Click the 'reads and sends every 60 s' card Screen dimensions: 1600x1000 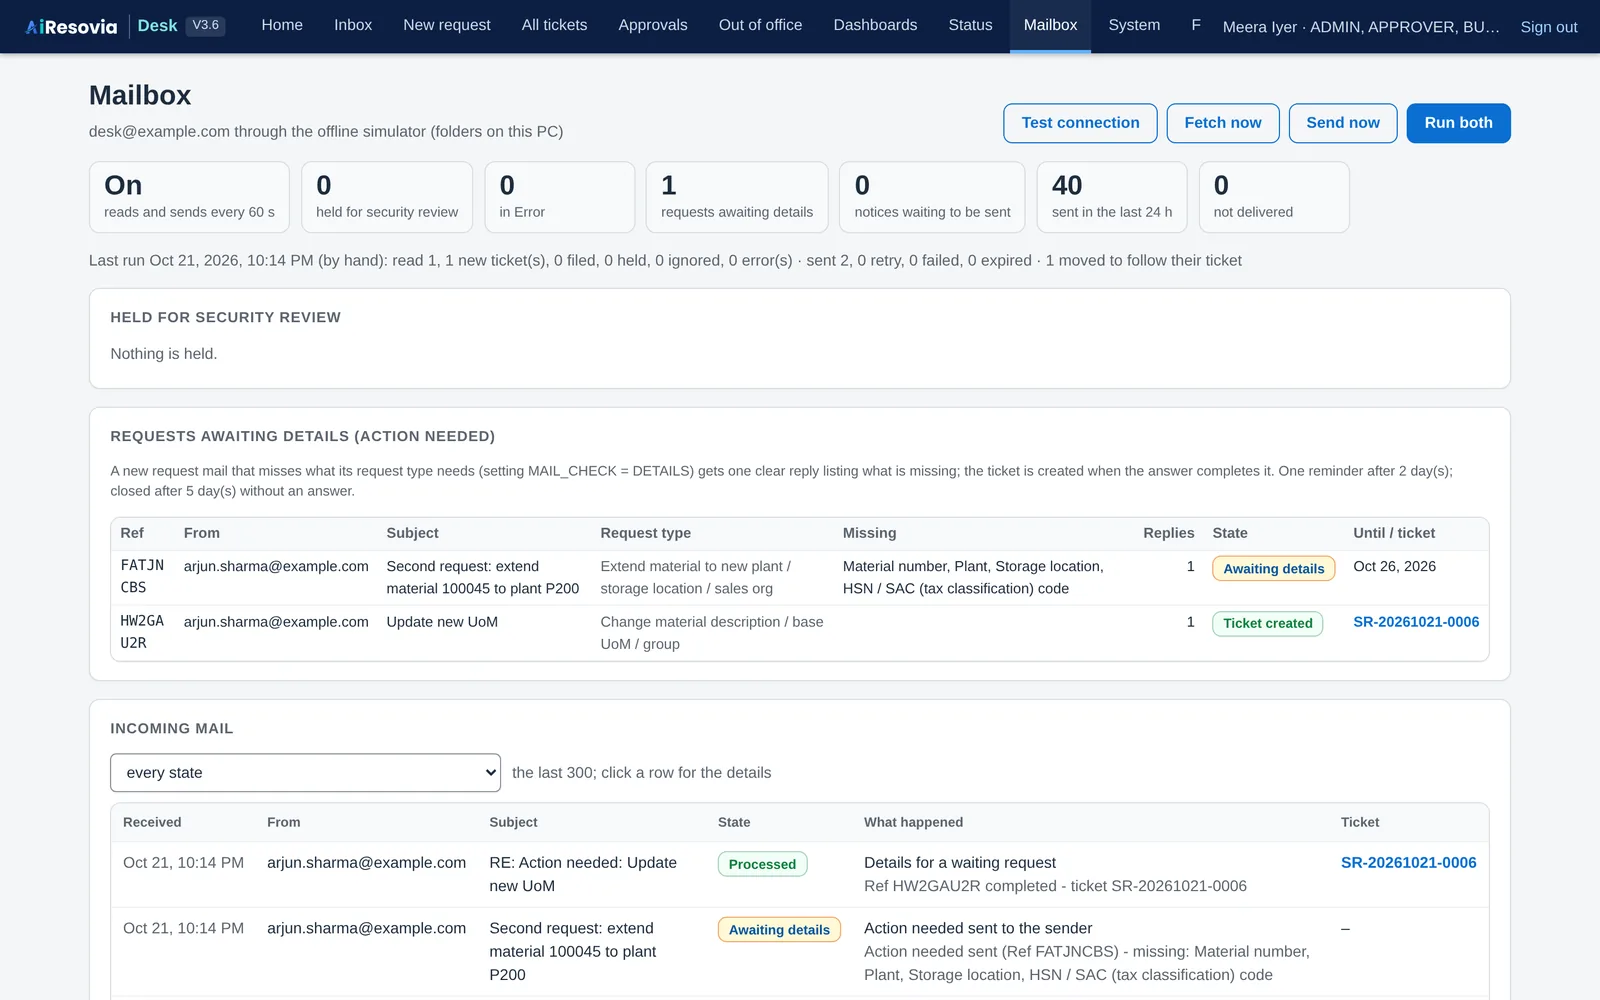pyautogui.click(x=189, y=197)
